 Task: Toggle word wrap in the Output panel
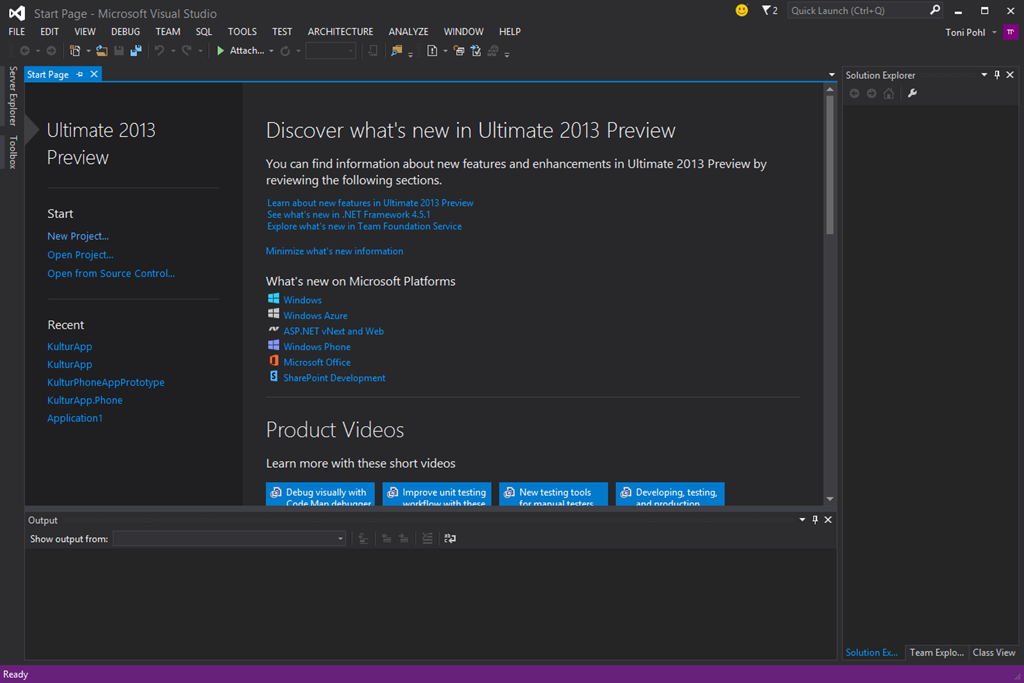pos(450,539)
